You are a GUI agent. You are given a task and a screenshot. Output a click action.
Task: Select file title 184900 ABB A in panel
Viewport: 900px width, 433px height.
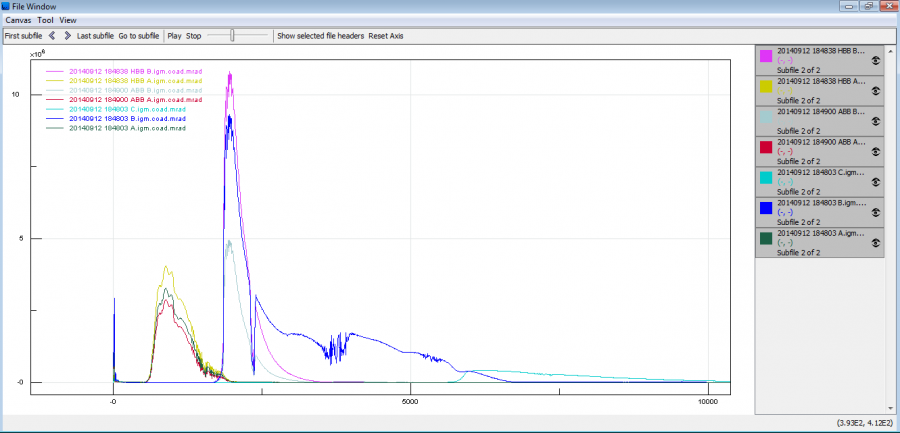(821, 142)
